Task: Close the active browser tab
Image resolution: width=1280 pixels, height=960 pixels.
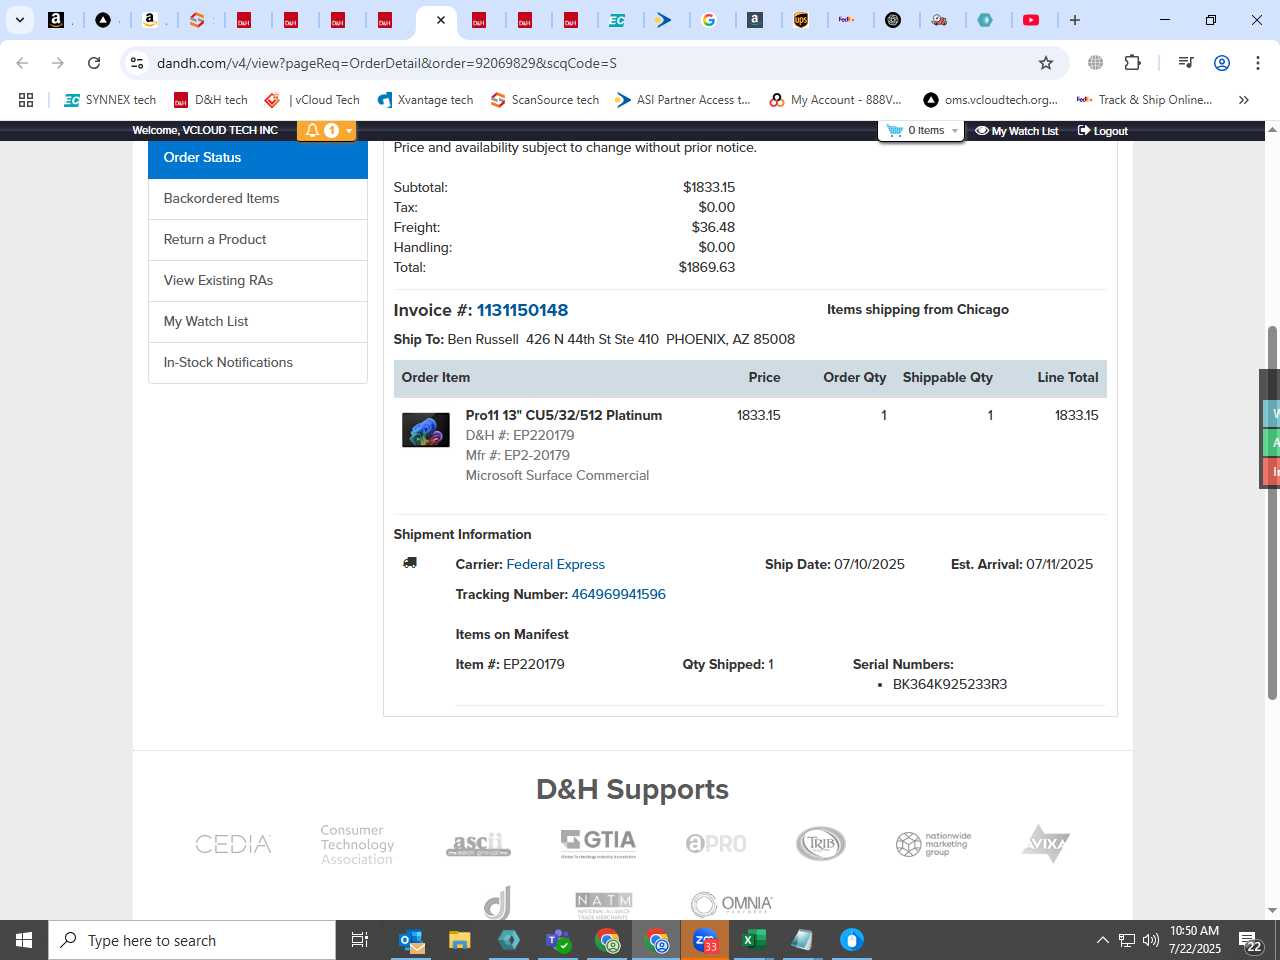Action: (441, 20)
